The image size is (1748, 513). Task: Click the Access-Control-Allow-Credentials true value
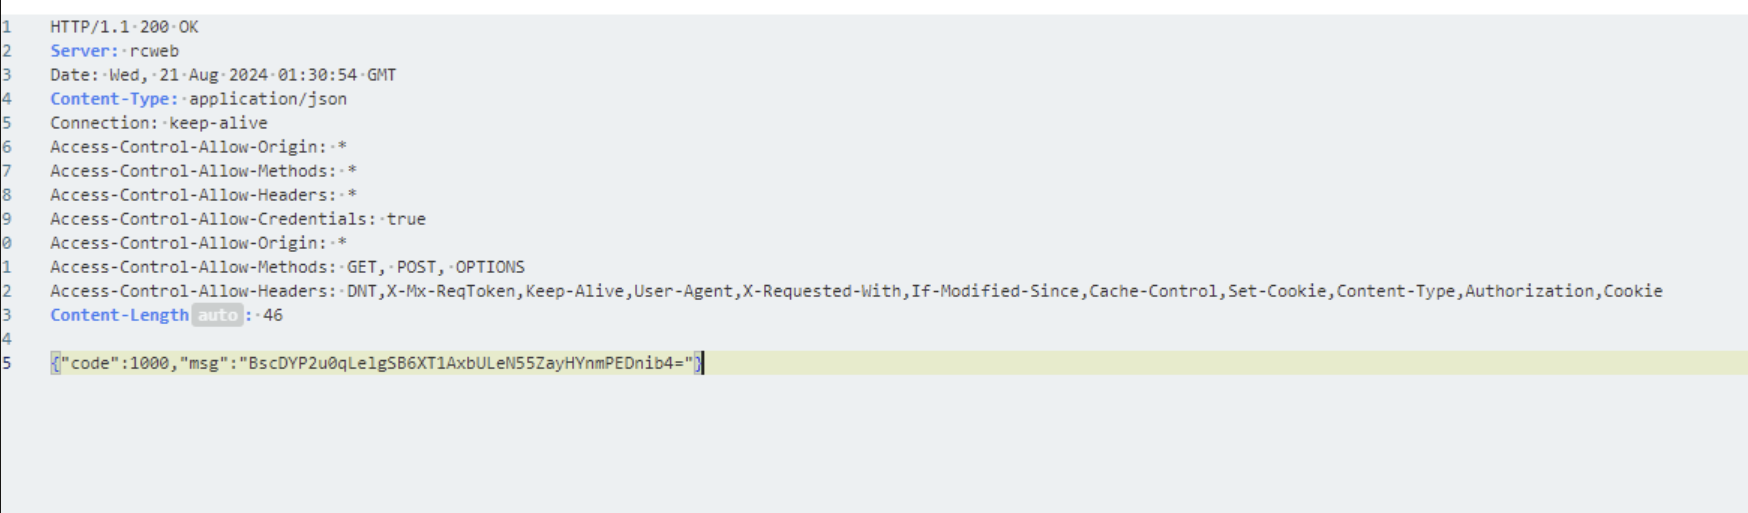[x=406, y=219]
